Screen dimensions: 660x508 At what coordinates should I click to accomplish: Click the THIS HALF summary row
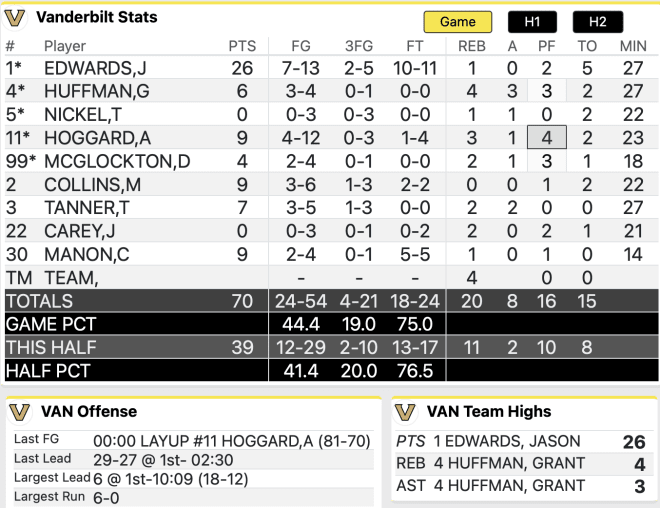click(331, 347)
